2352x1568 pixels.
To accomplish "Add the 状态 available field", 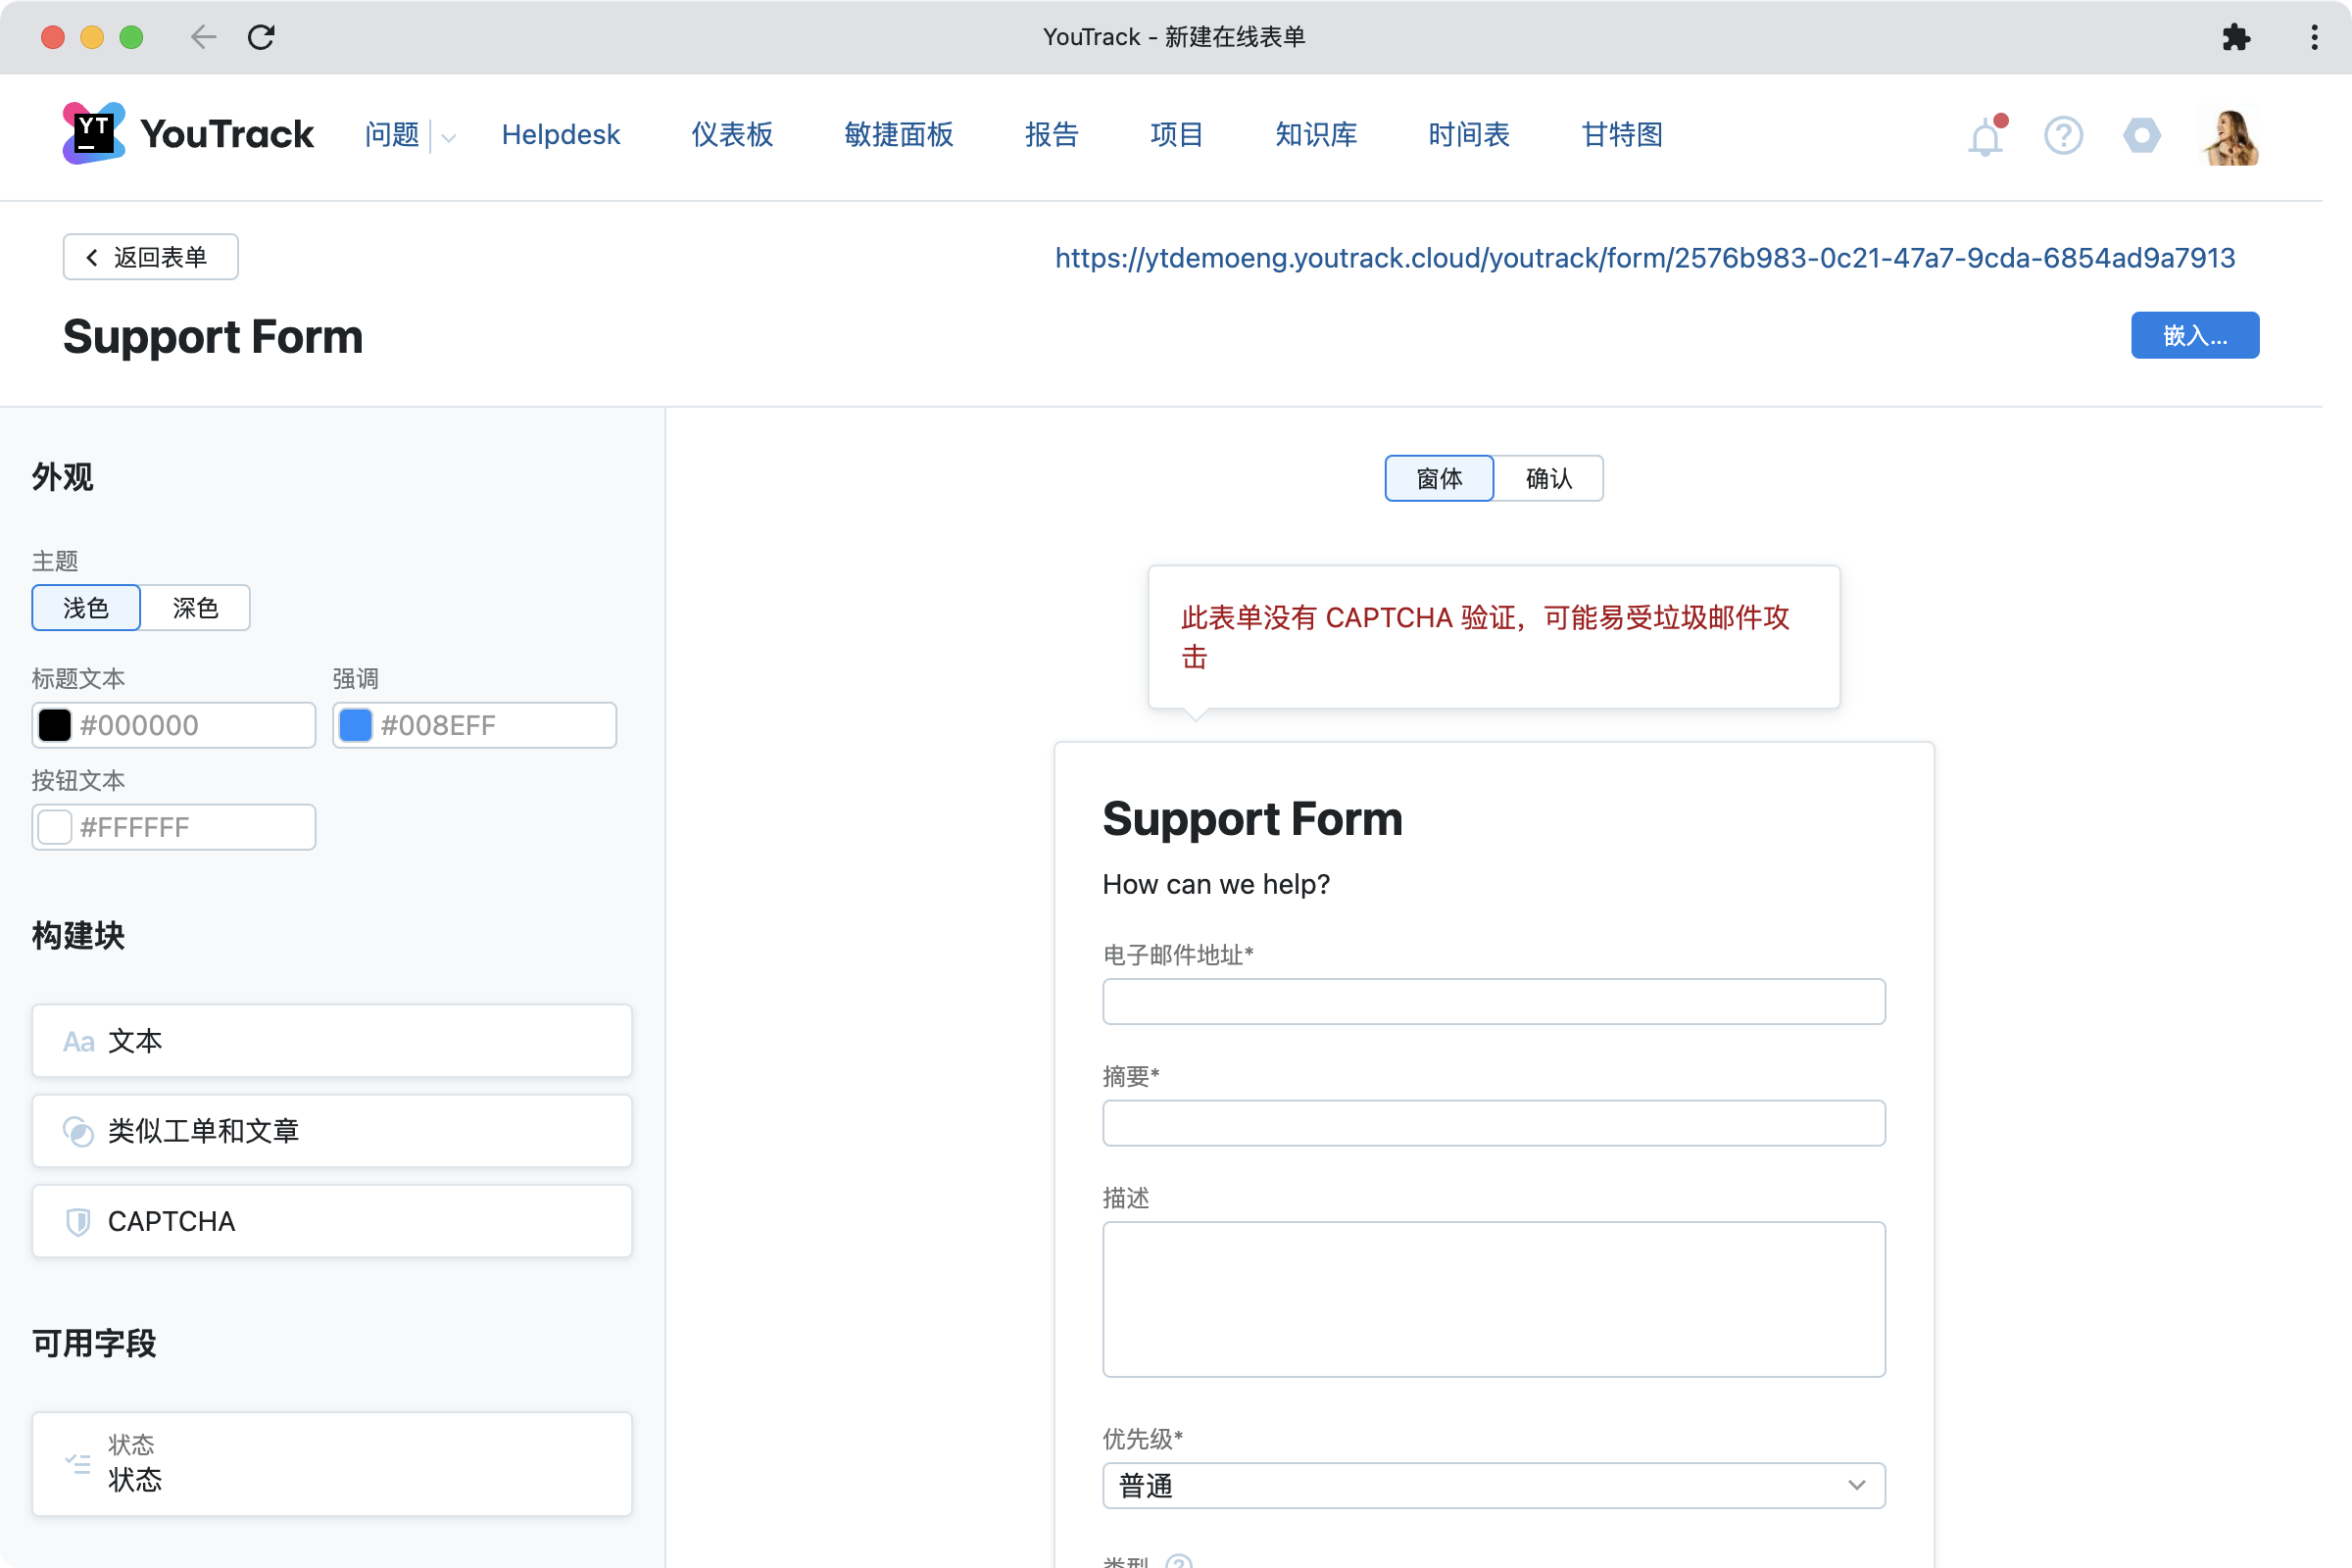I will 332,1463.
